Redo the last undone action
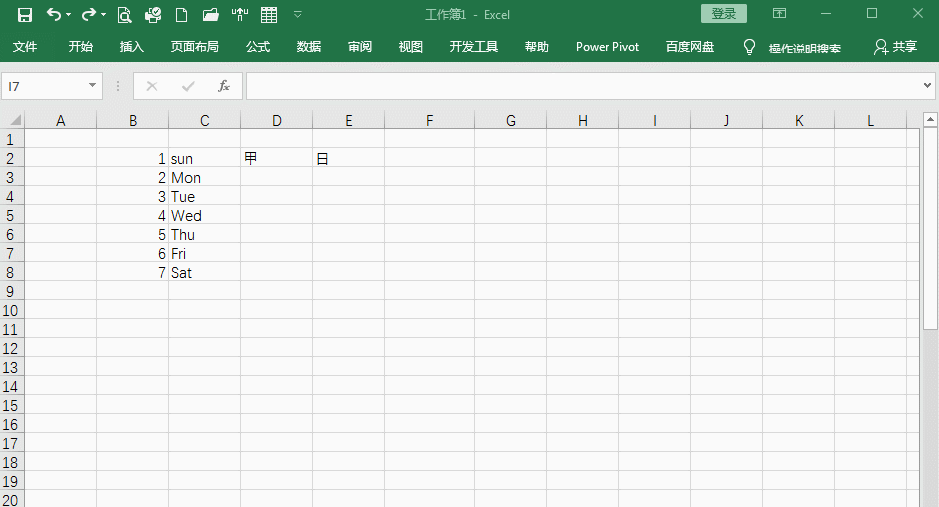The width and height of the screenshot is (939, 507). (x=89, y=14)
